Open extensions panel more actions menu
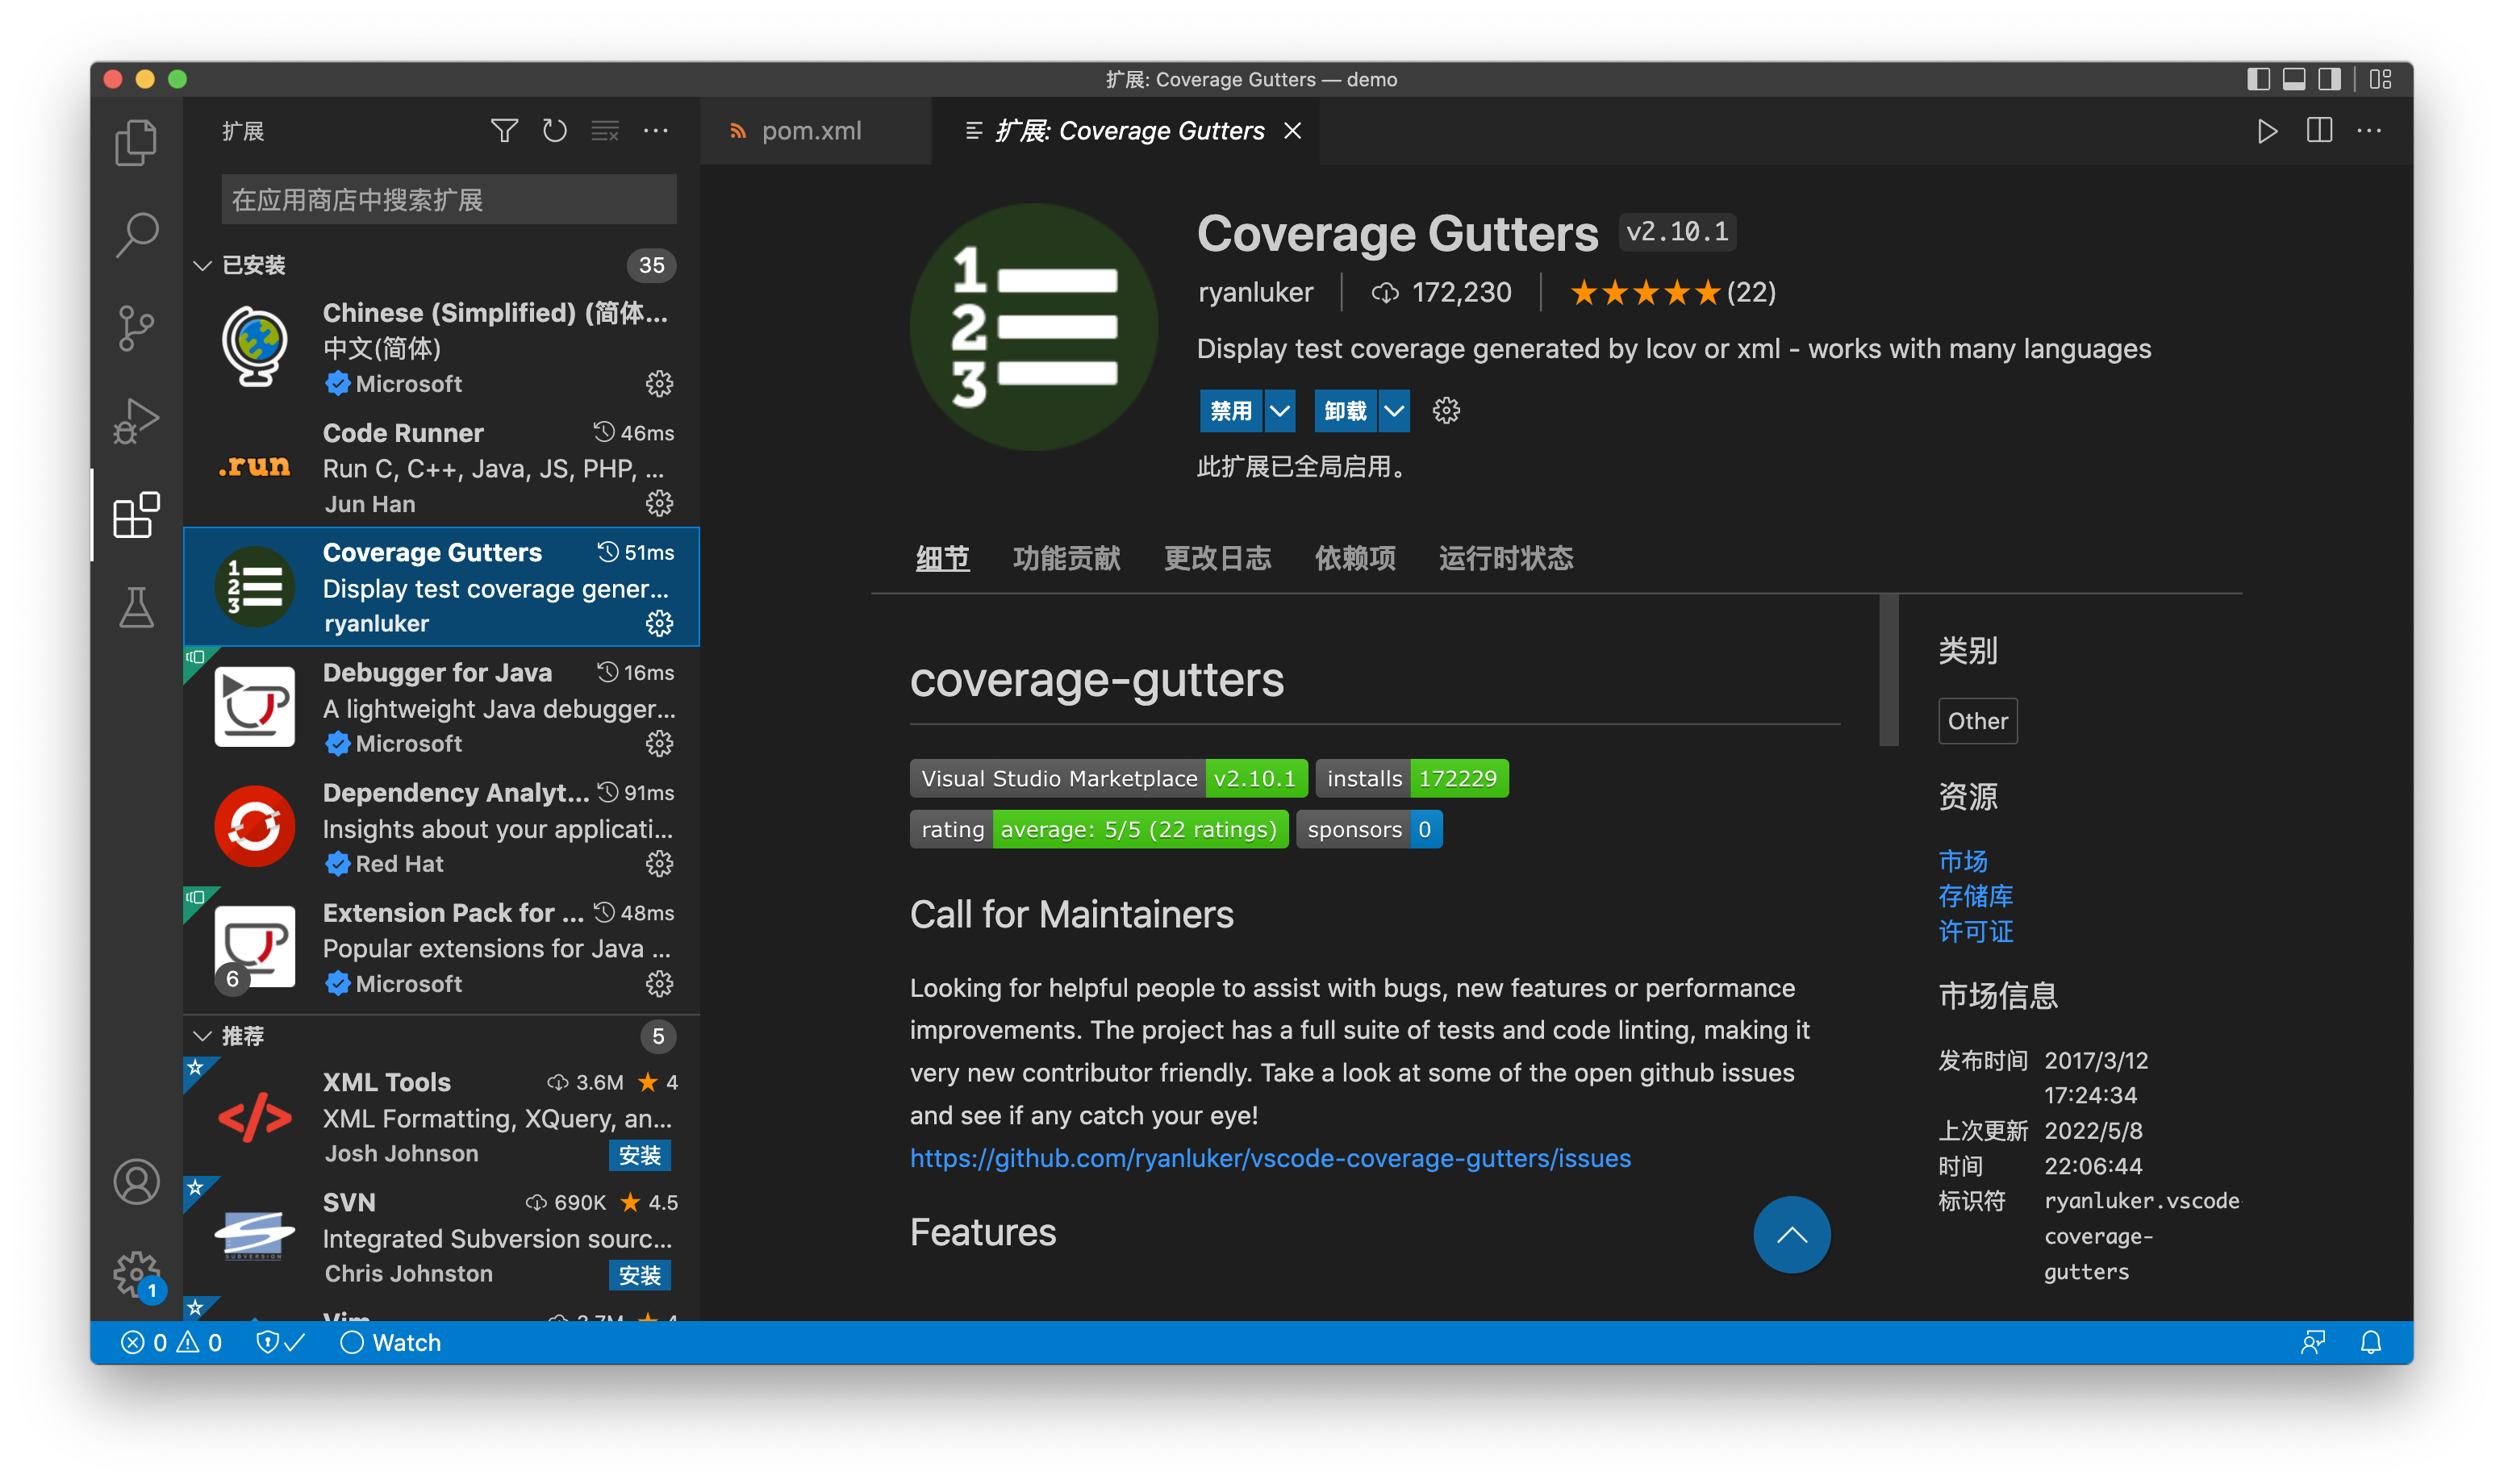The height and width of the screenshot is (1484, 2504). point(655,131)
